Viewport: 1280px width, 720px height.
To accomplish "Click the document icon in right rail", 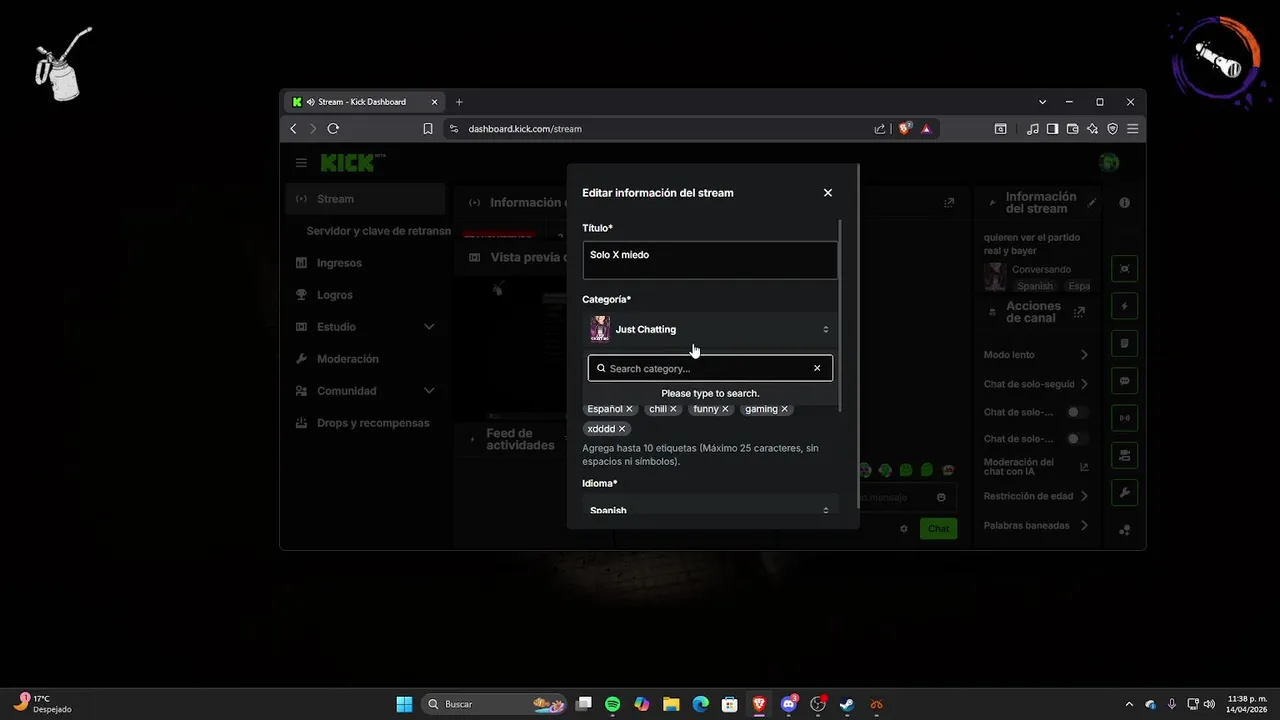I will (1124, 344).
